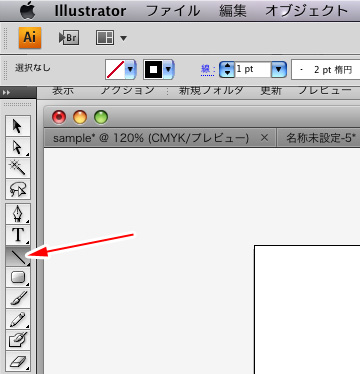Click the arrange documents layout icon
This screenshot has height=374, width=360.
pyautogui.click(x=105, y=38)
